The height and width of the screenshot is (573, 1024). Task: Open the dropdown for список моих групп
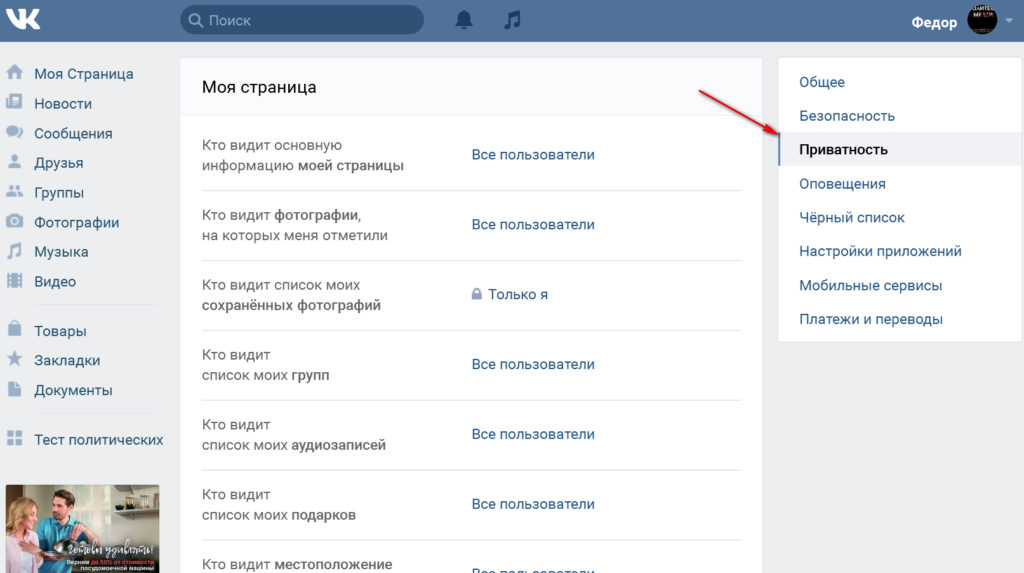533,365
